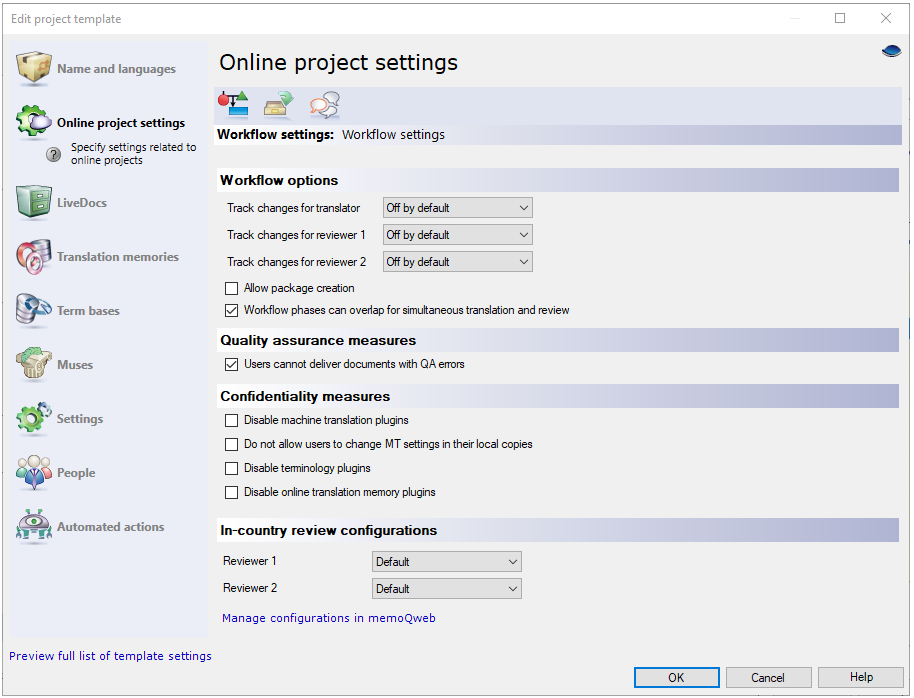This screenshot has height=698, width=914.
Task: Select the Automated actions sidebar icon
Action: point(33,527)
